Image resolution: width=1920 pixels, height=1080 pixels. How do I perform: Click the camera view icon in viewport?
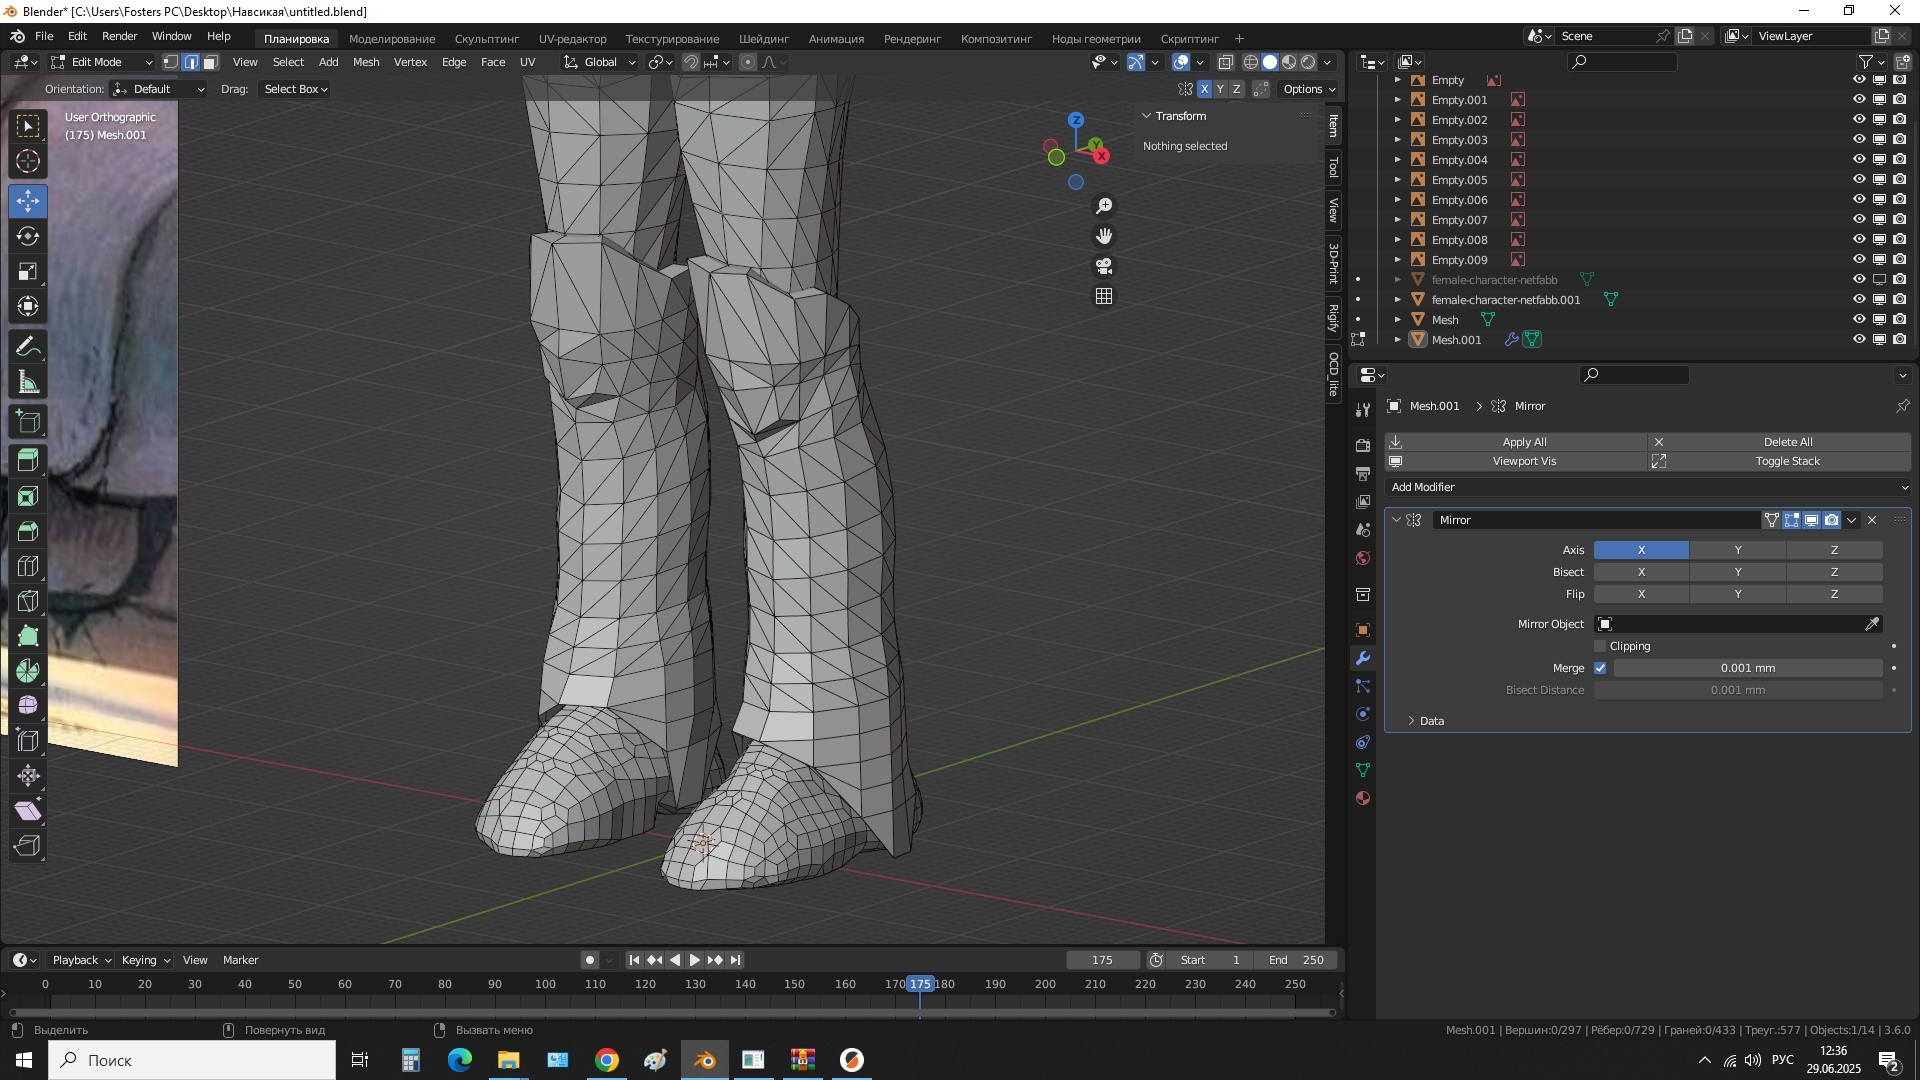(x=1104, y=266)
